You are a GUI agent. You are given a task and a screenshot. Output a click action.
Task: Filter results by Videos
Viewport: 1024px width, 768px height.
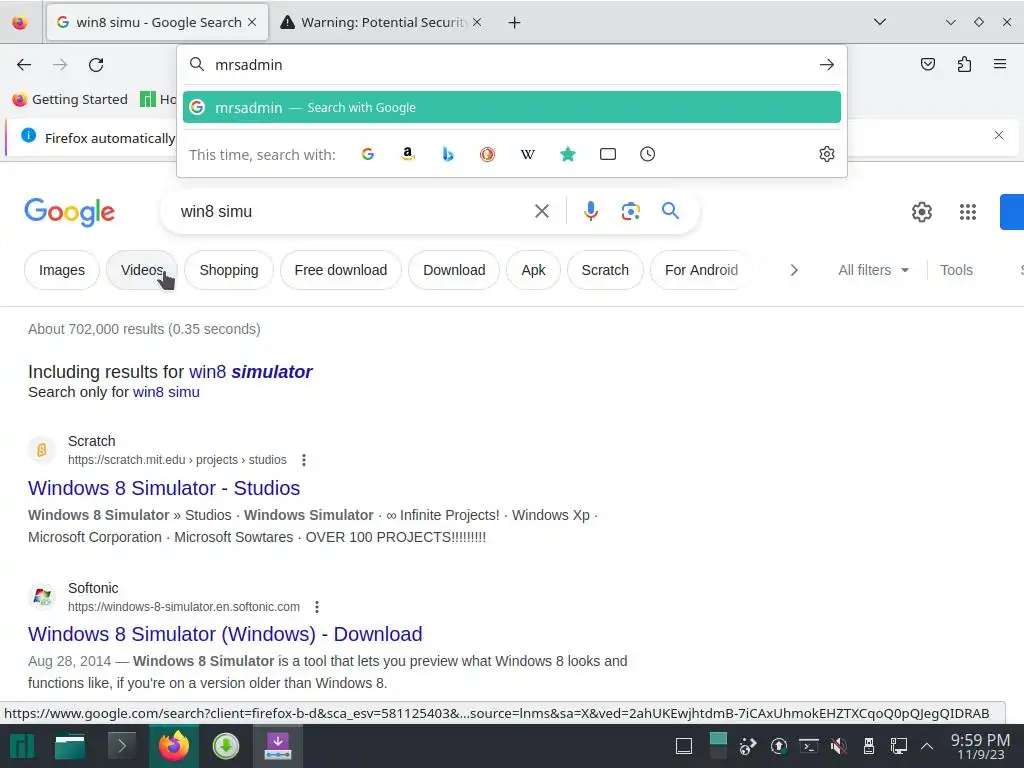142,270
